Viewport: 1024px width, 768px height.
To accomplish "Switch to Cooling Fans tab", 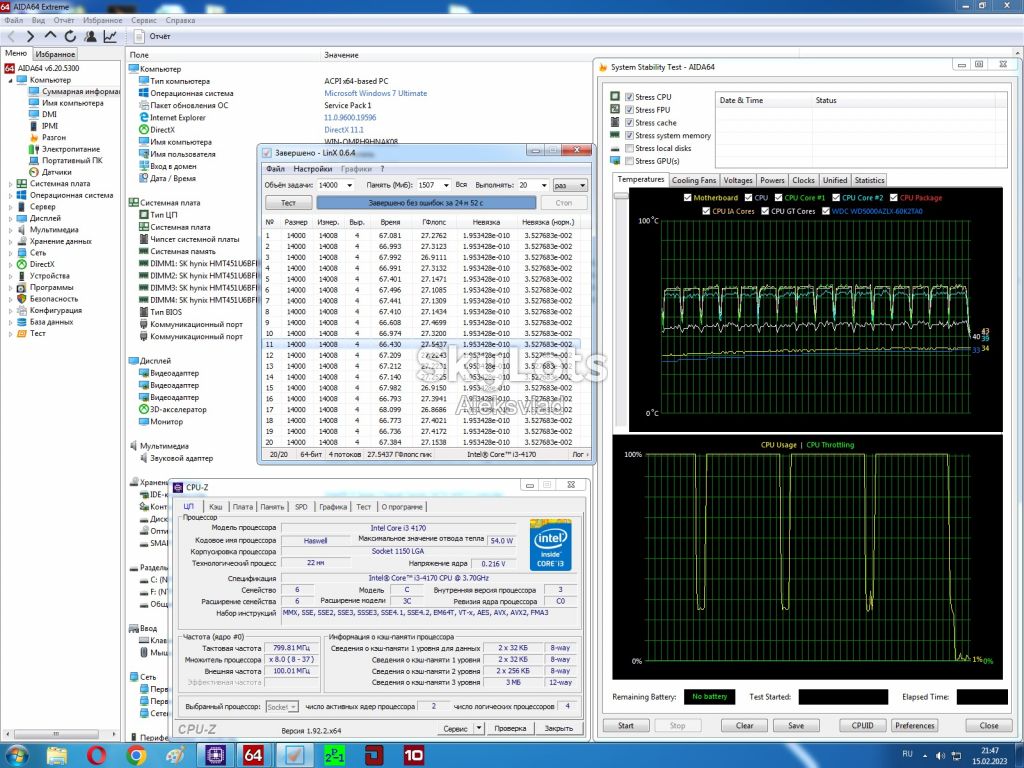I will [694, 180].
